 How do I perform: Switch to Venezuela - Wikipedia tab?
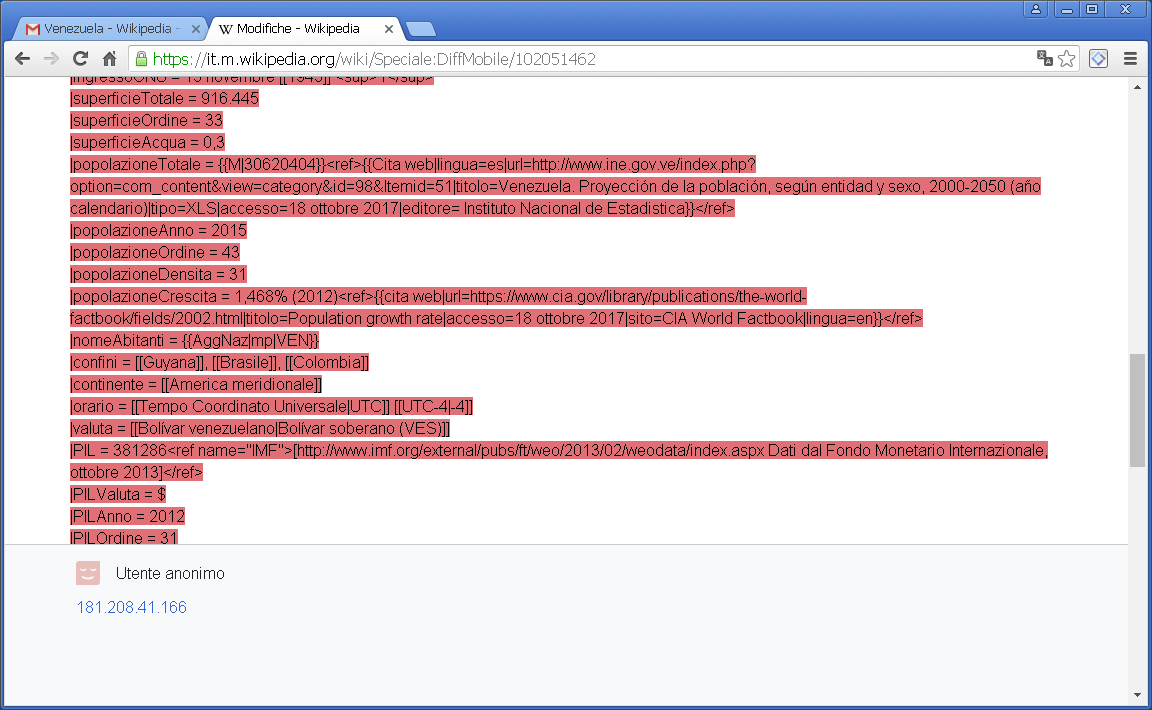coord(110,29)
